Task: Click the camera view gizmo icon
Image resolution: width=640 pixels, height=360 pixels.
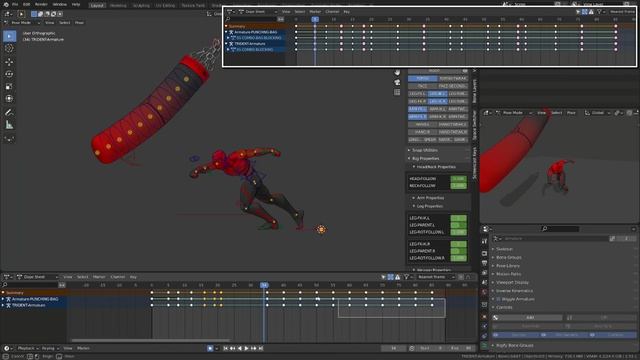Action: (x=397, y=82)
